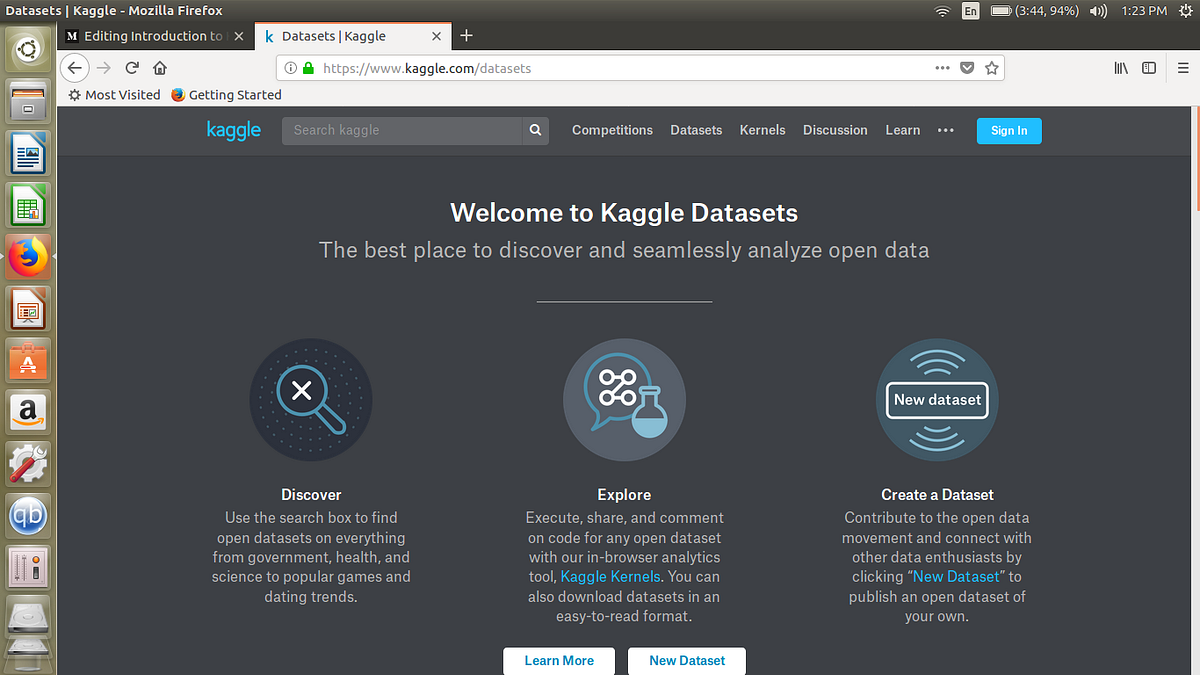Switch to the Editing Introduction tab
1200x675 pixels.
tap(150, 35)
